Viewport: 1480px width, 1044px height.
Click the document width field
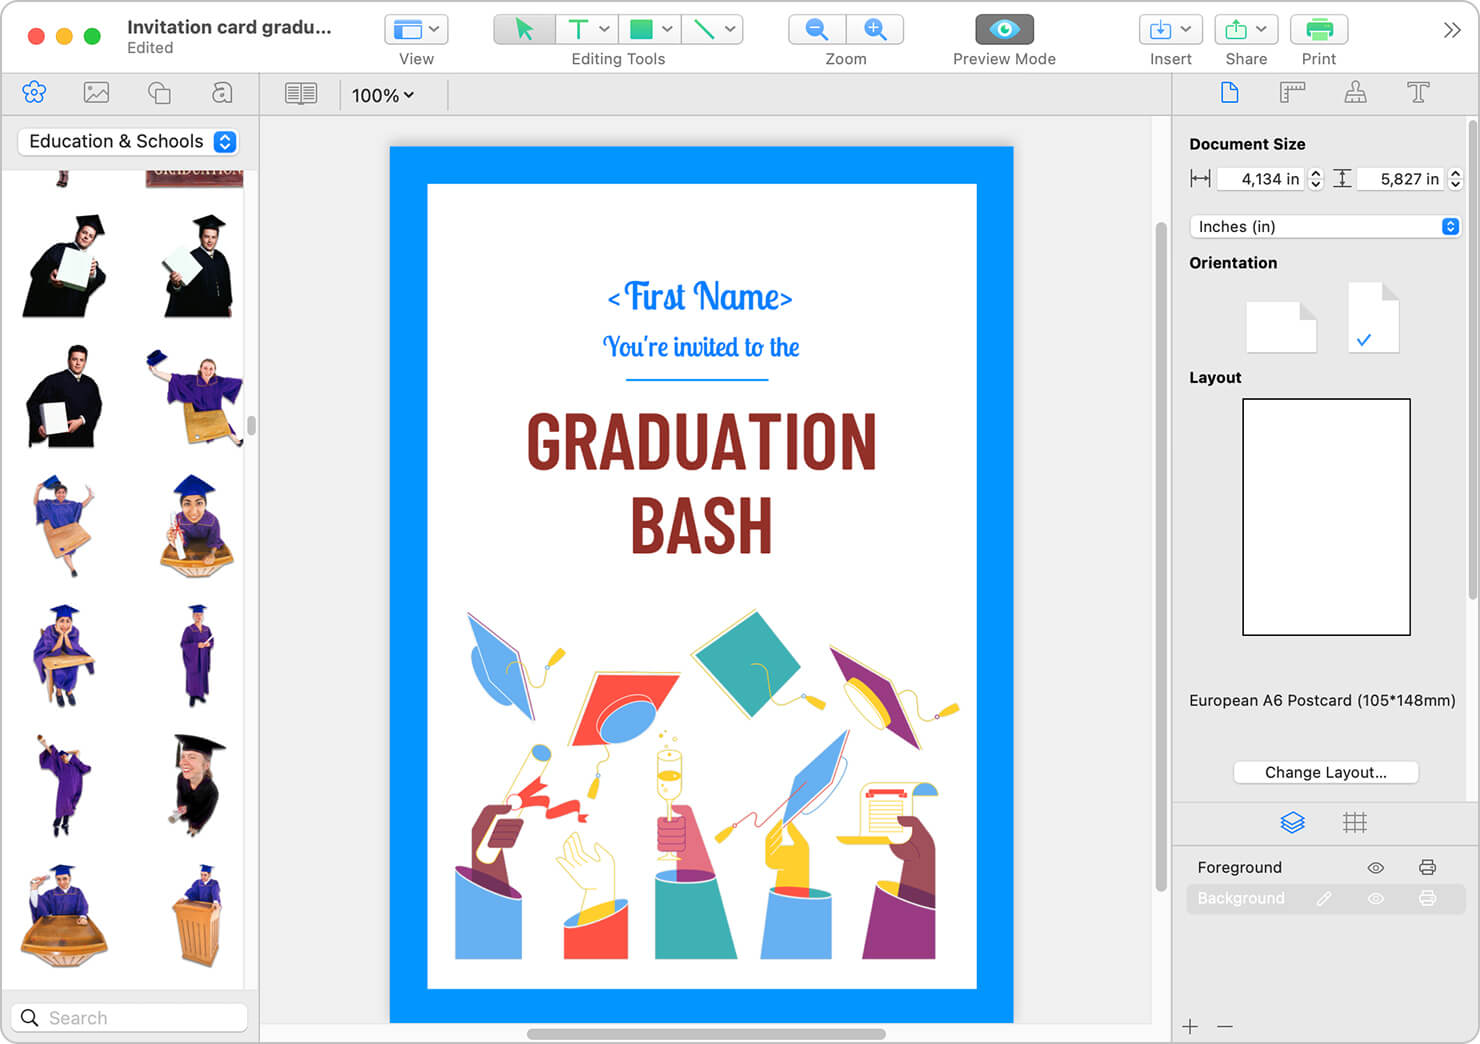(x=1260, y=179)
